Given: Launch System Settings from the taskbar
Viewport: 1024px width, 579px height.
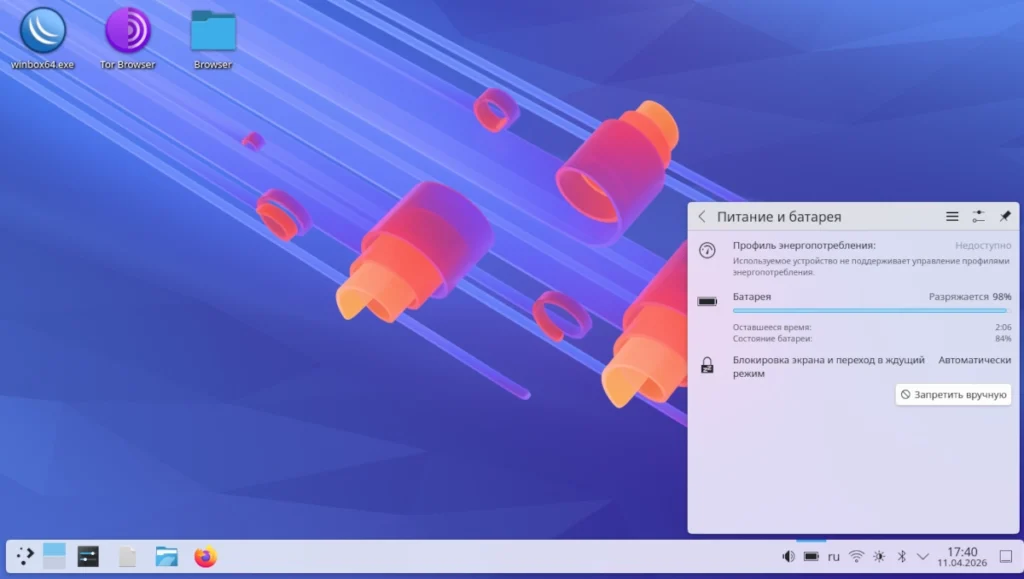Looking at the screenshot, I should (88, 557).
